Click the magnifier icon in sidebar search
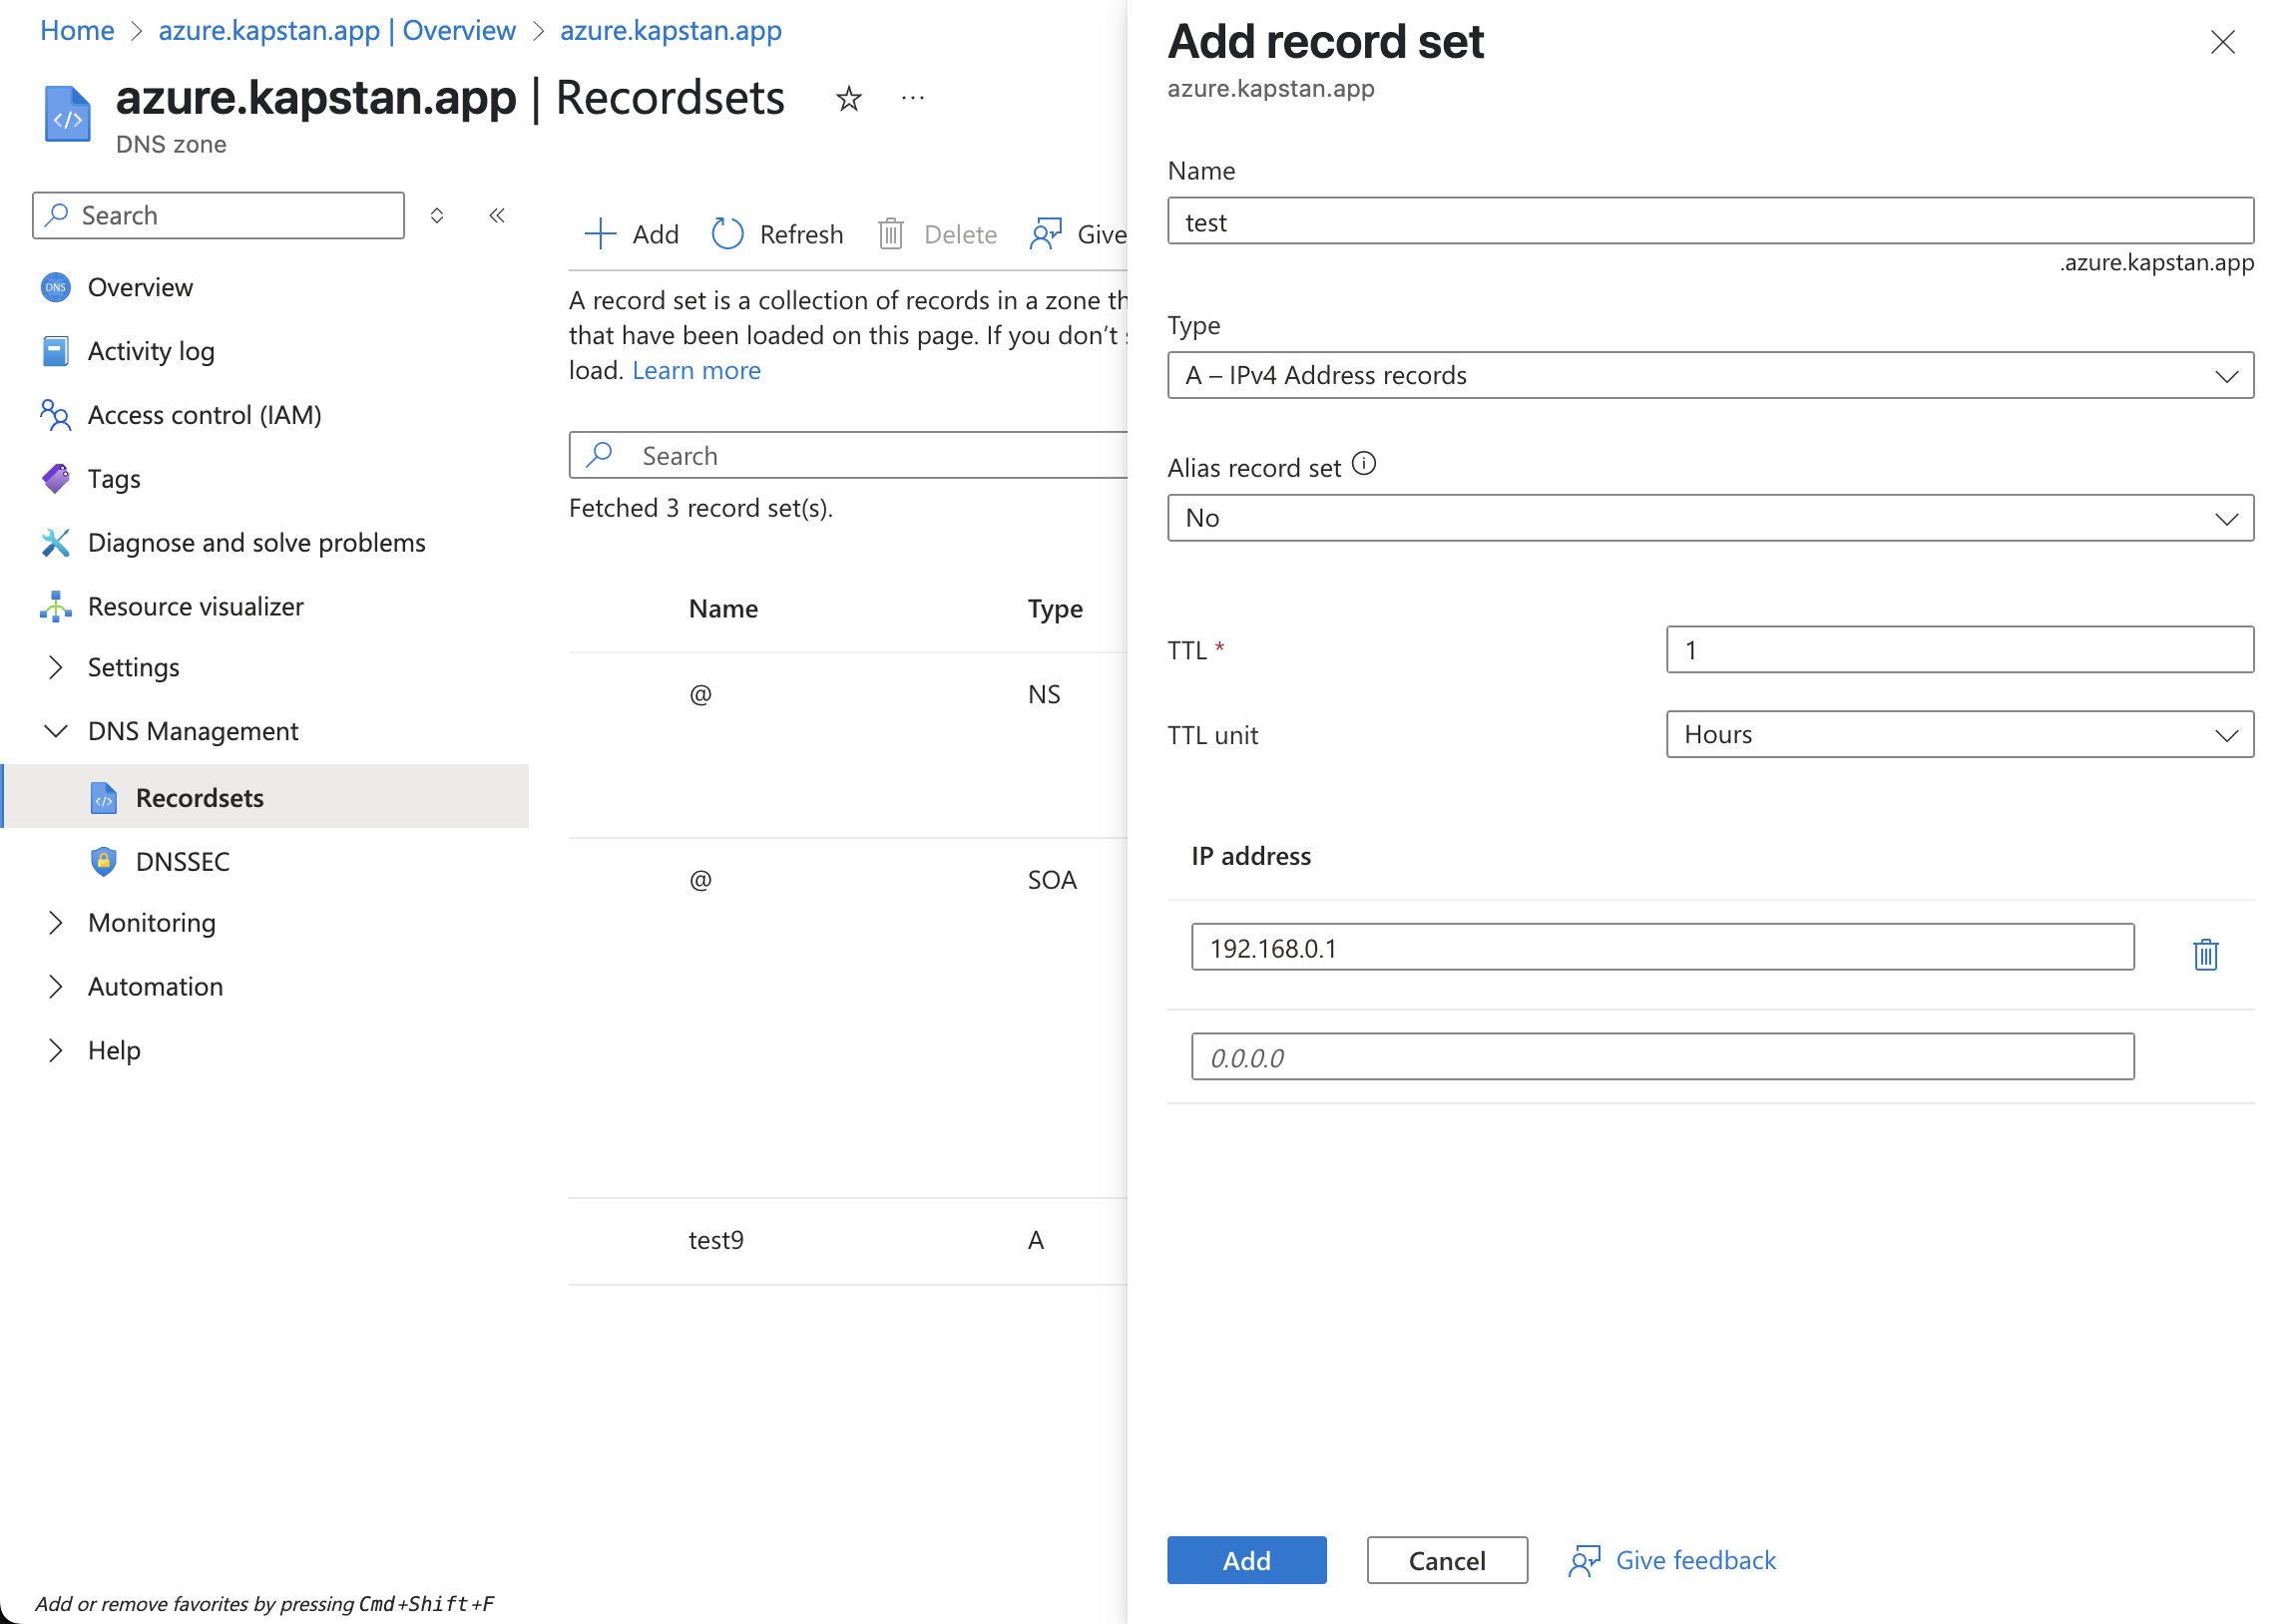The image size is (2293, 1624). coord(58,215)
